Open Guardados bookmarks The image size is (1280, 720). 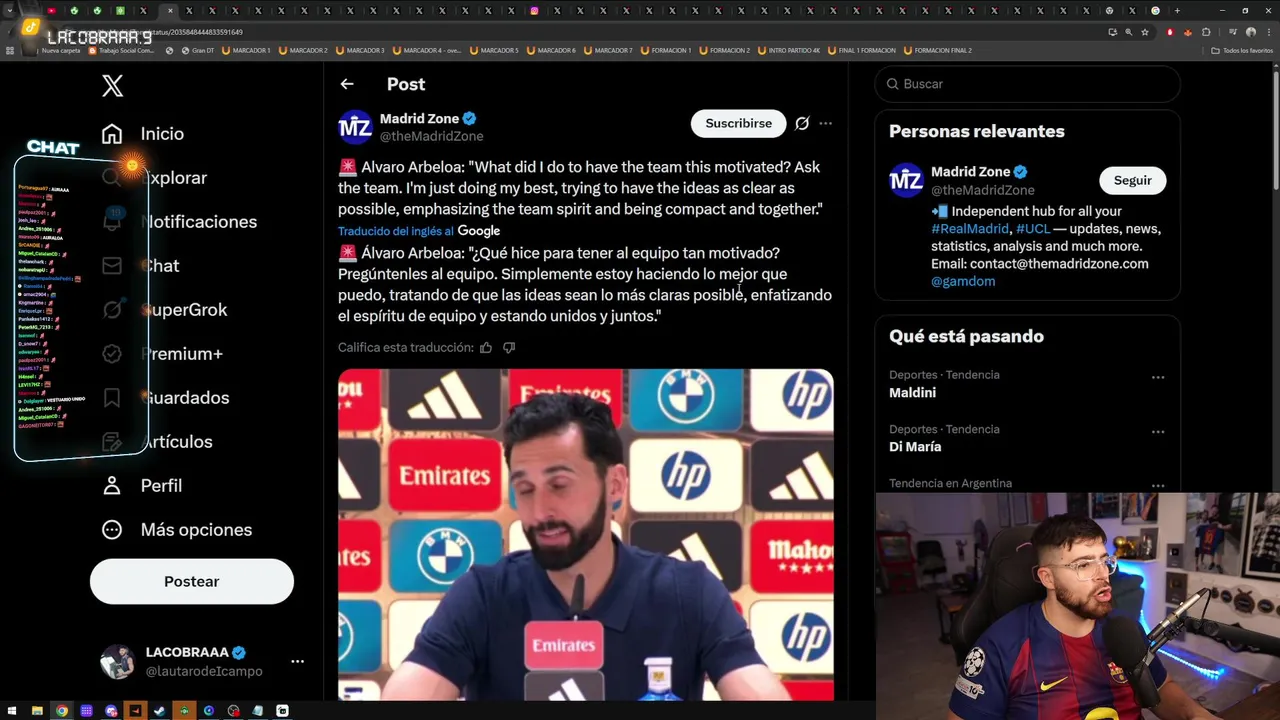[166, 398]
